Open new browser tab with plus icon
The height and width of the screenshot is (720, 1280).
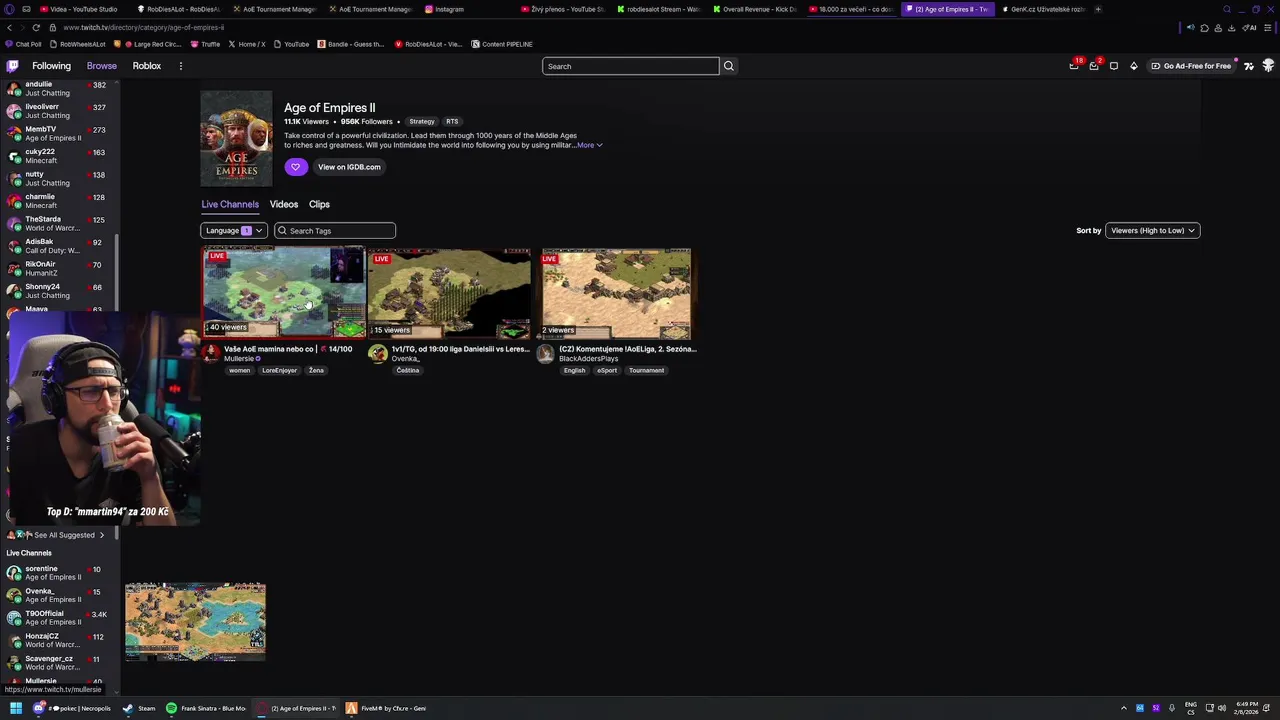pos(1098,9)
